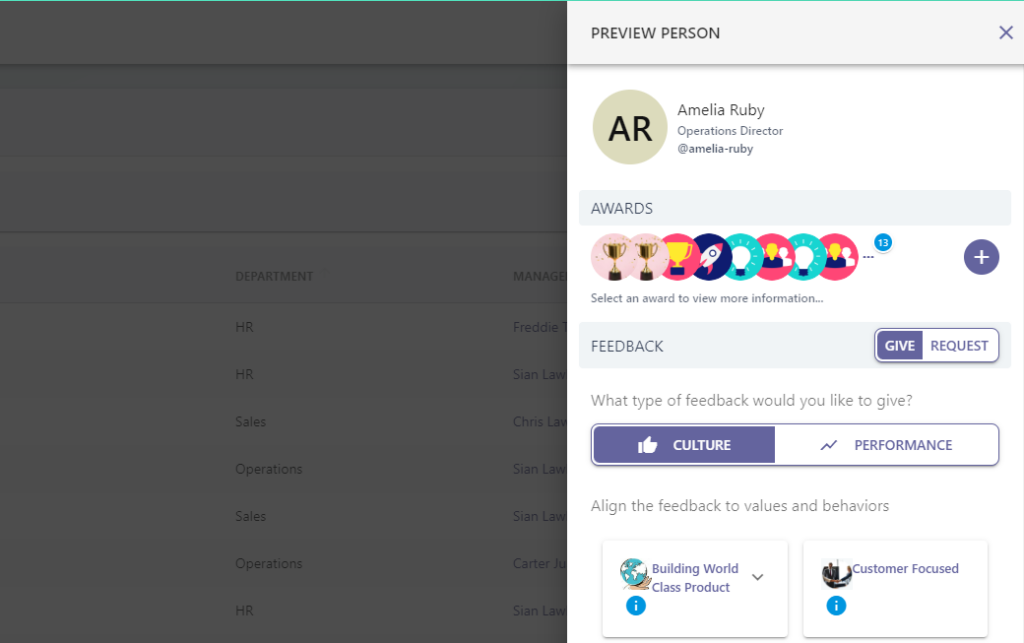
Task: Select Culture feedback type
Action: tap(684, 445)
